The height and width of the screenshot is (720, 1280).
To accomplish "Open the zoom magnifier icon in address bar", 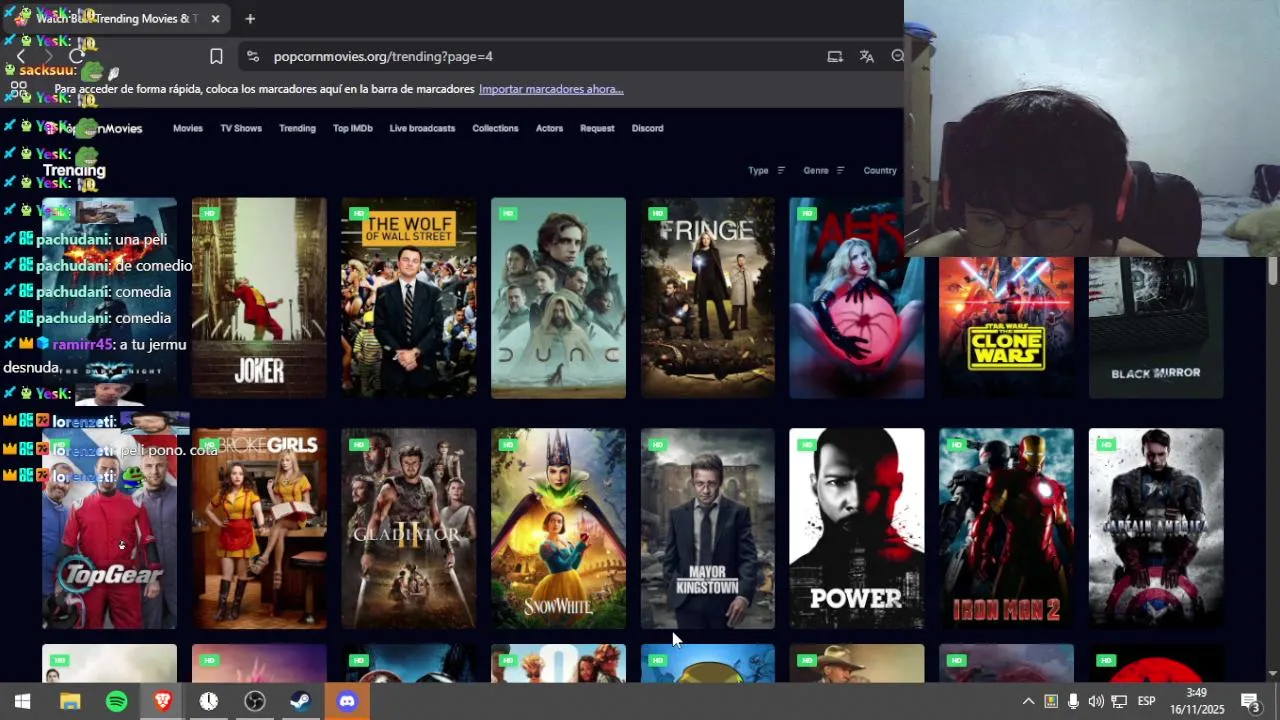I will click(897, 56).
